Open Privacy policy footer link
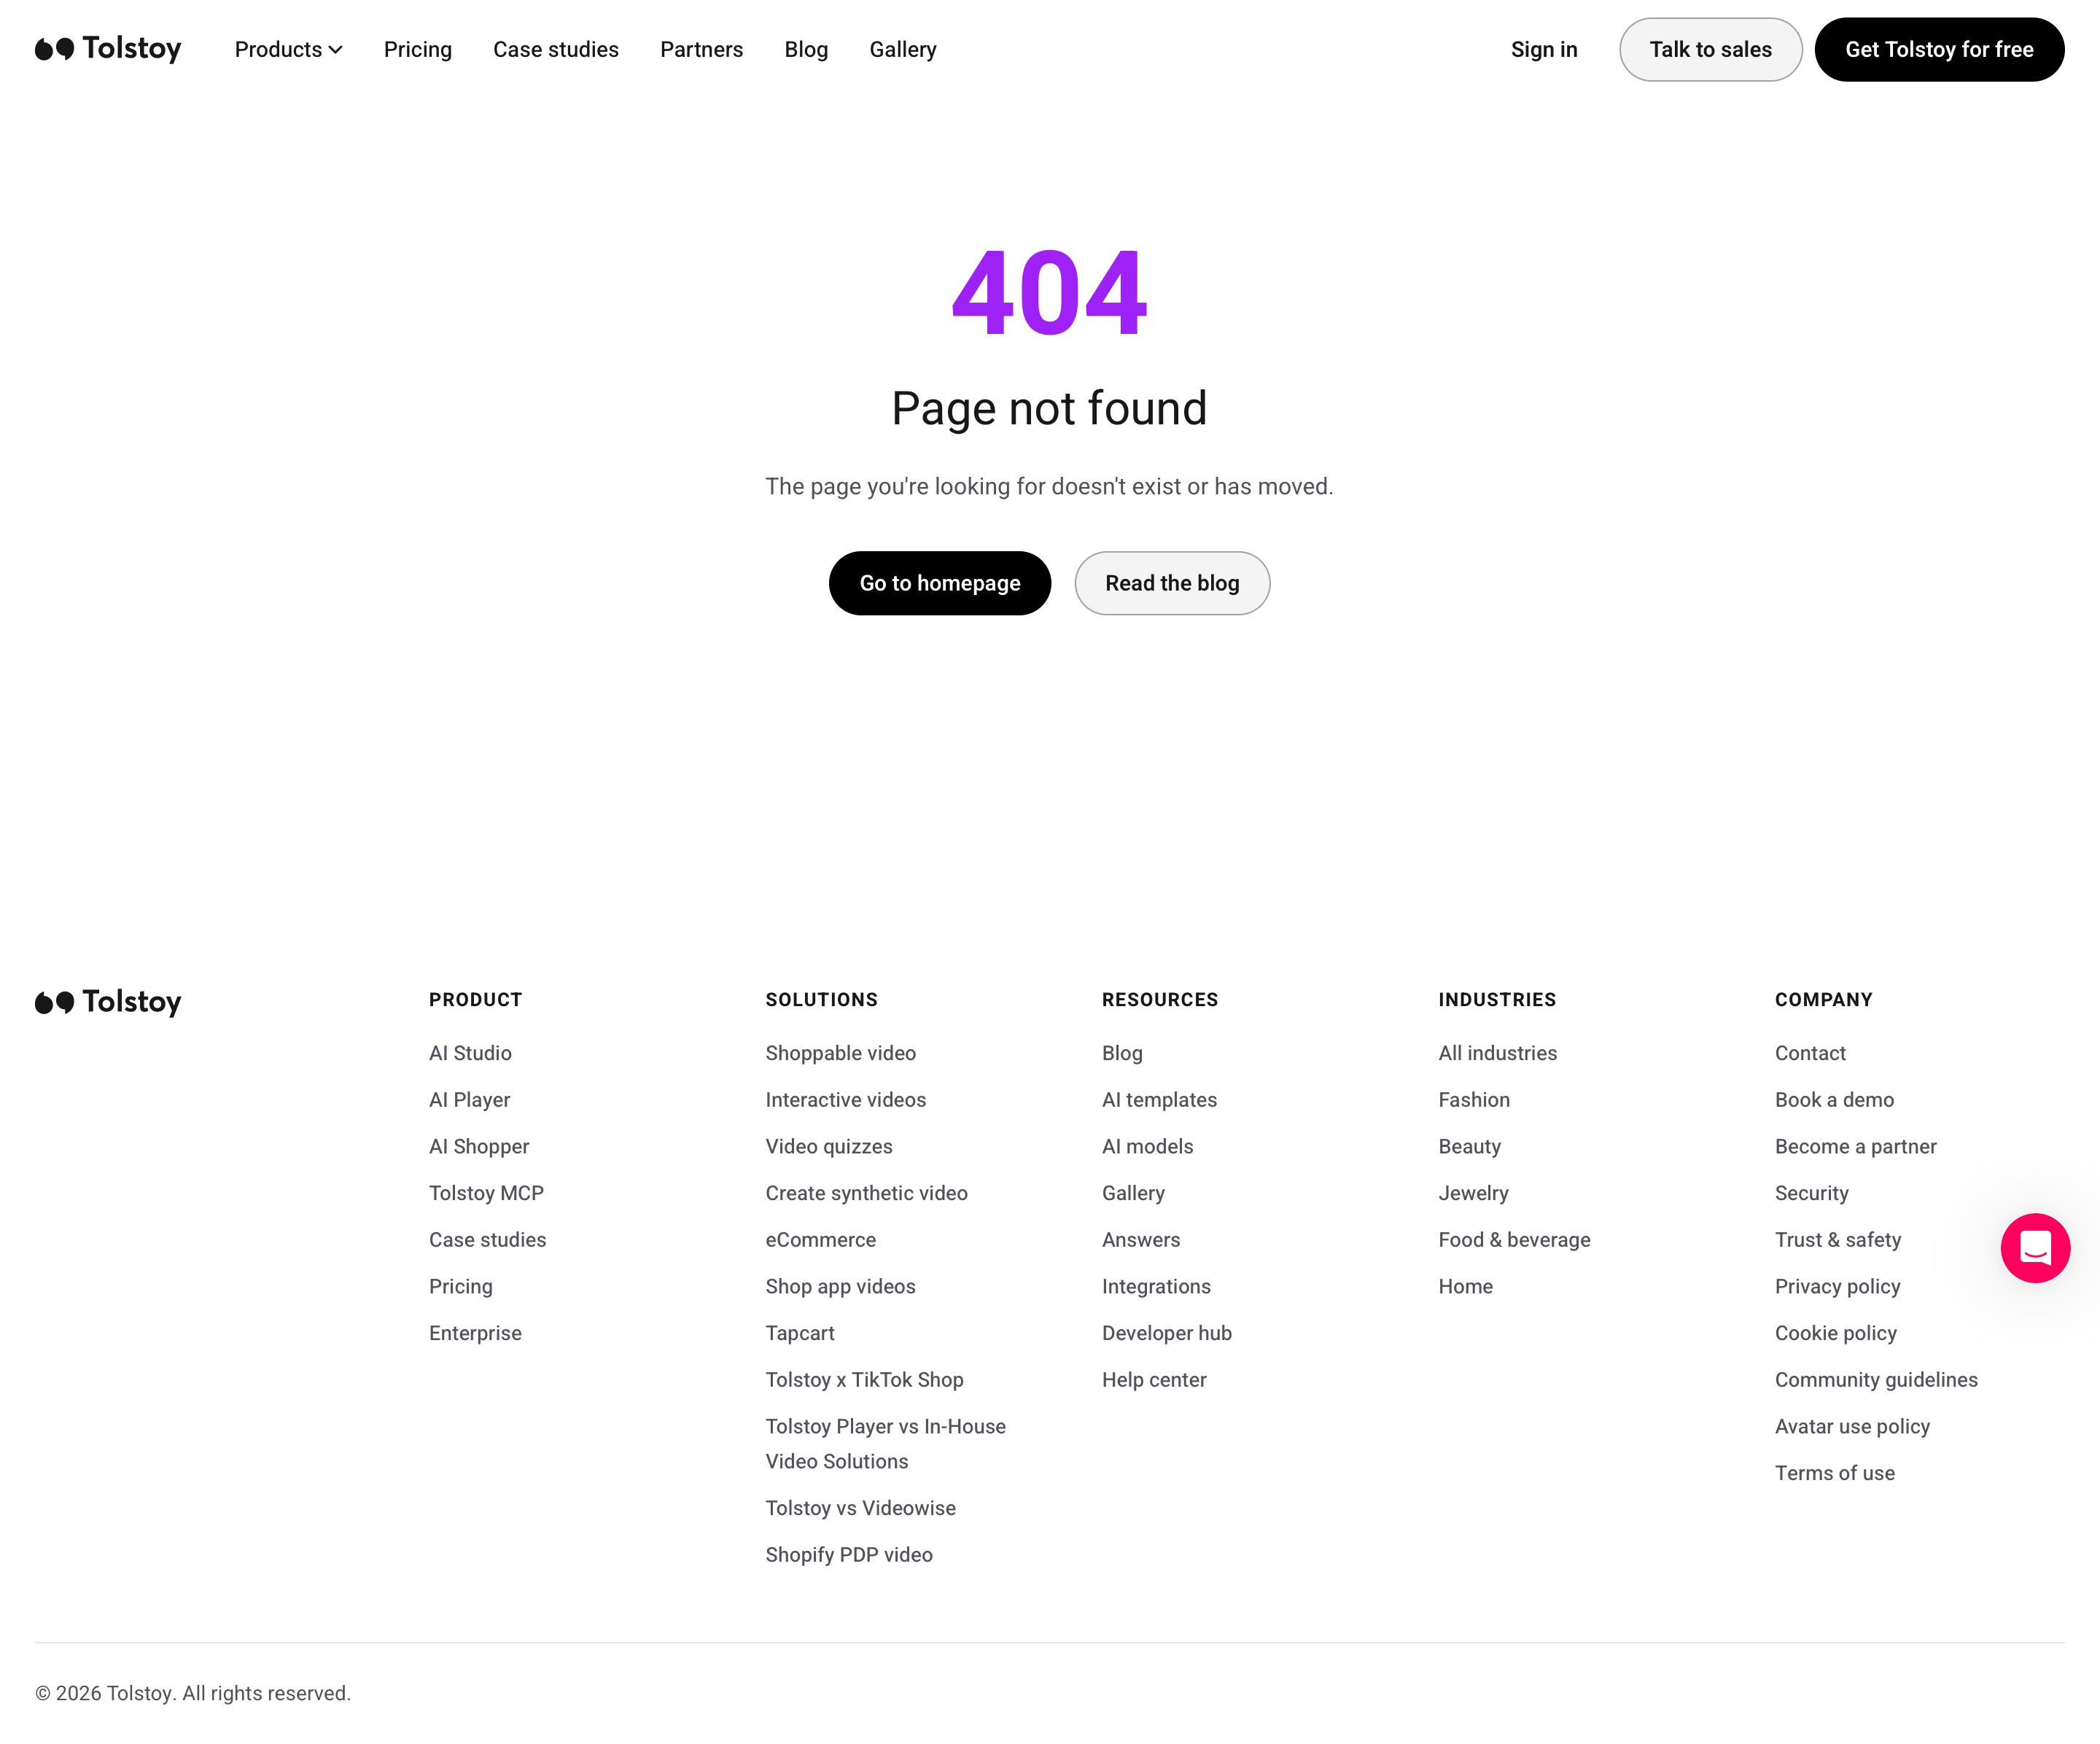 (1838, 1286)
